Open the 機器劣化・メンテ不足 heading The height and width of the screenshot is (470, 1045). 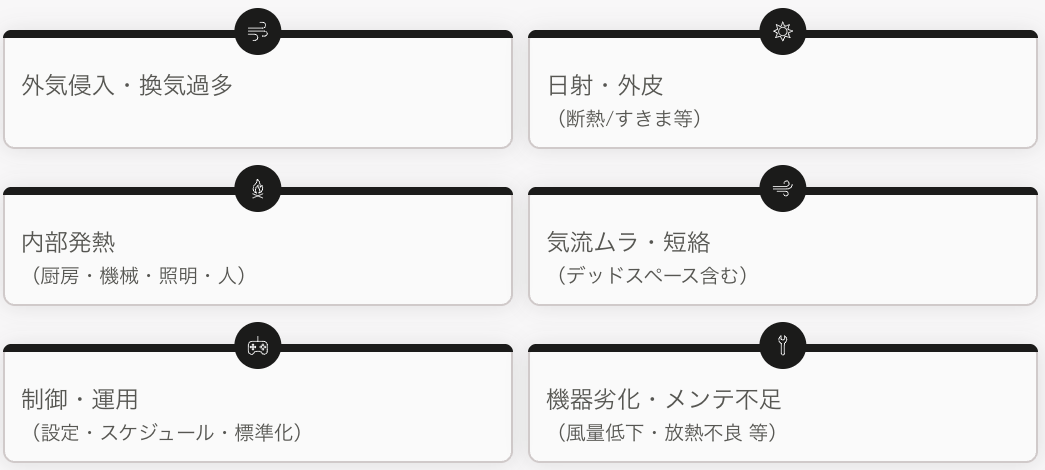(664, 400)
